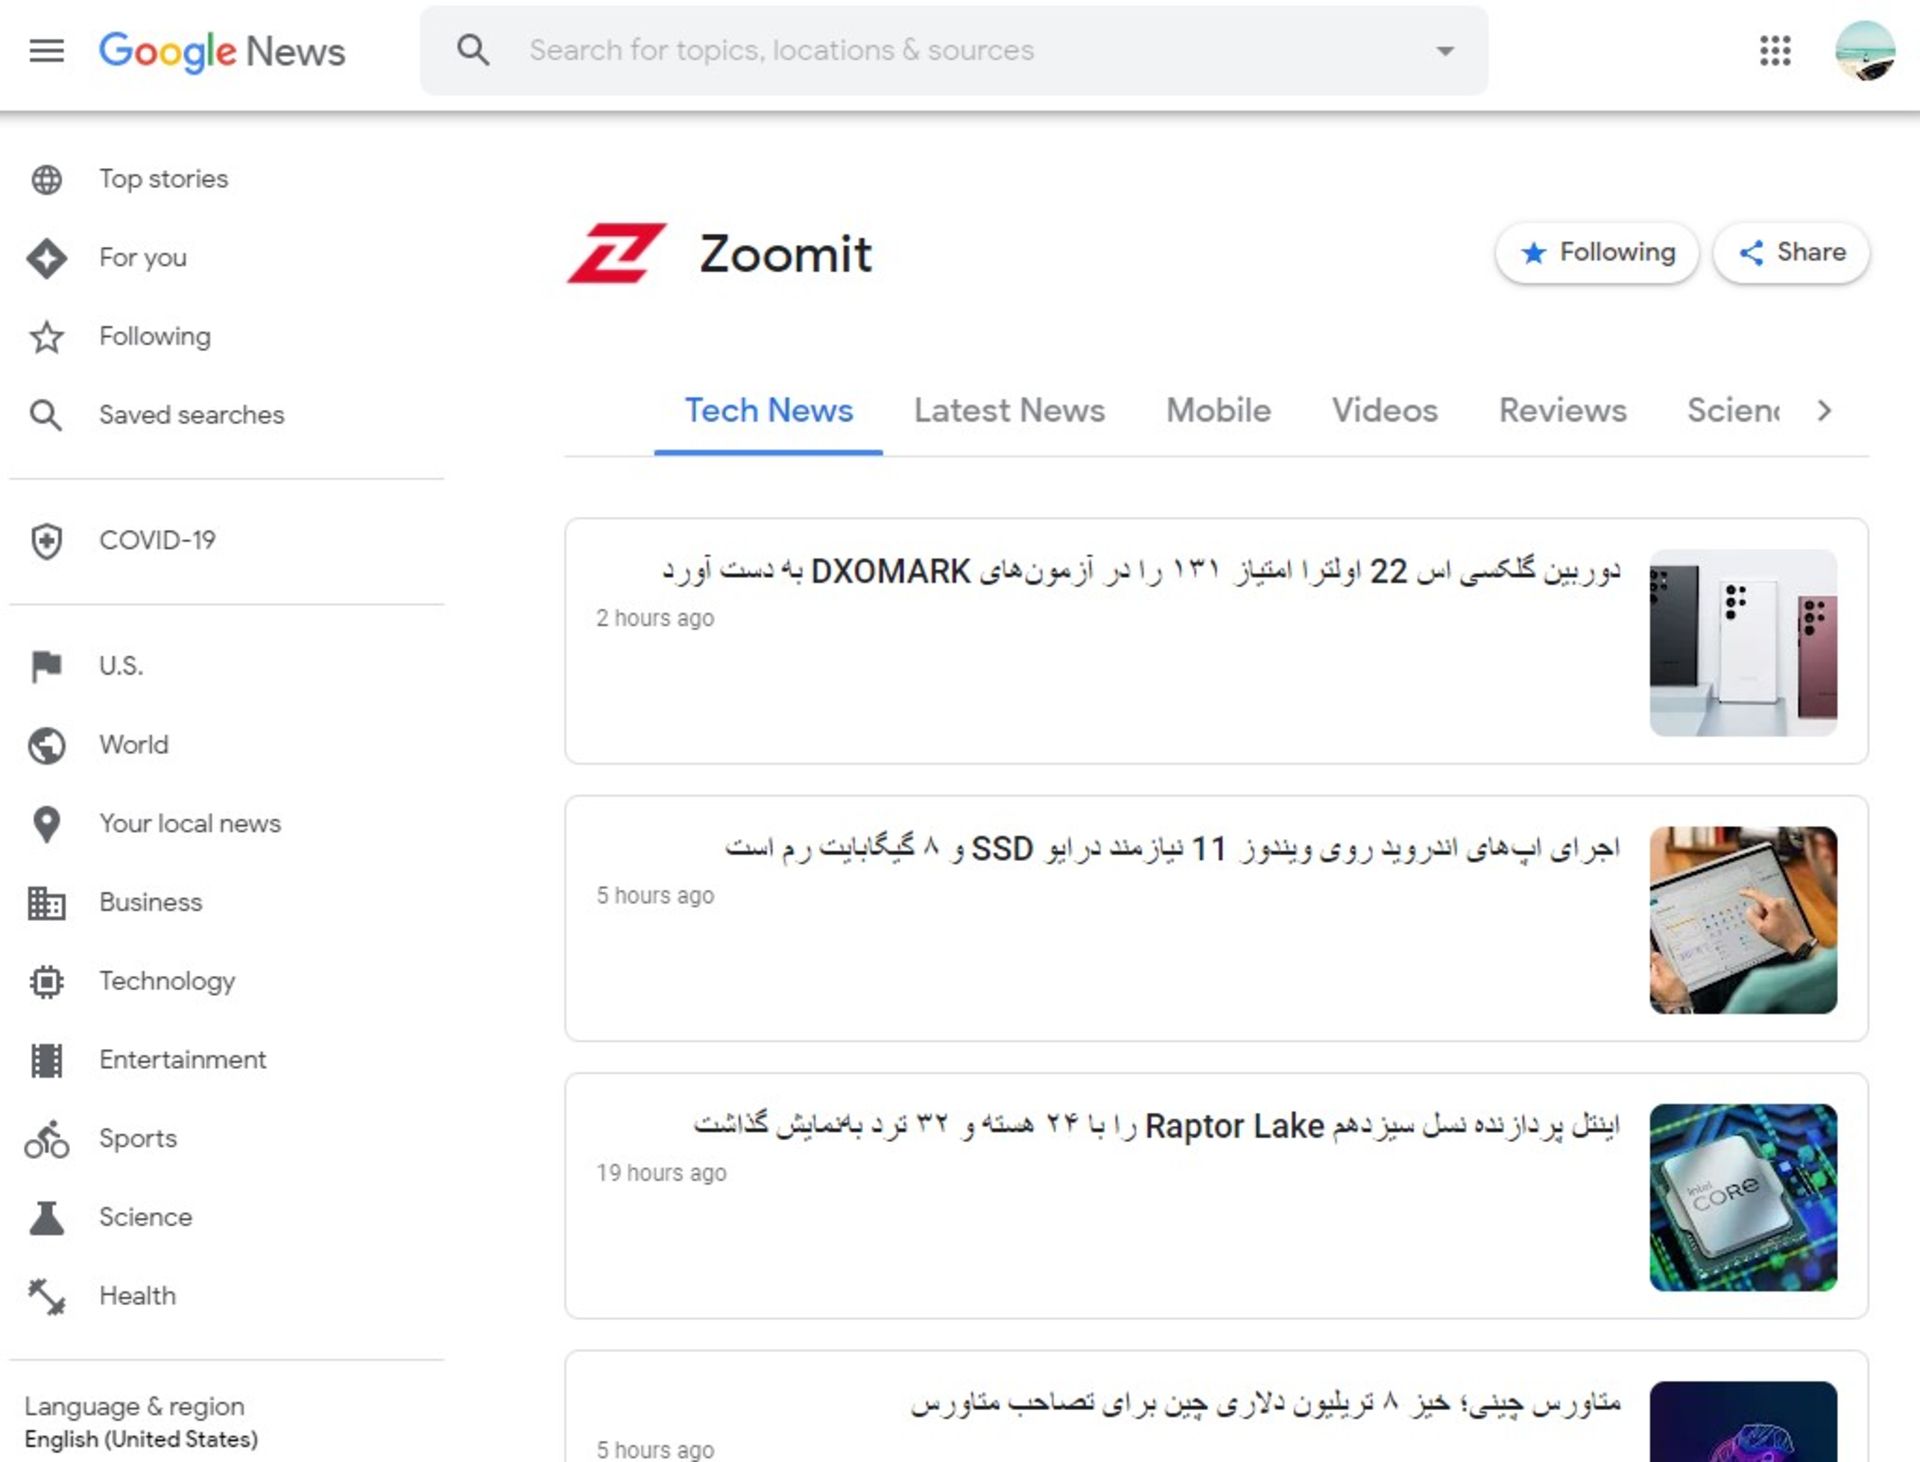Click the For you diamond icon
1920x1462 pixels.
point(46,258)
